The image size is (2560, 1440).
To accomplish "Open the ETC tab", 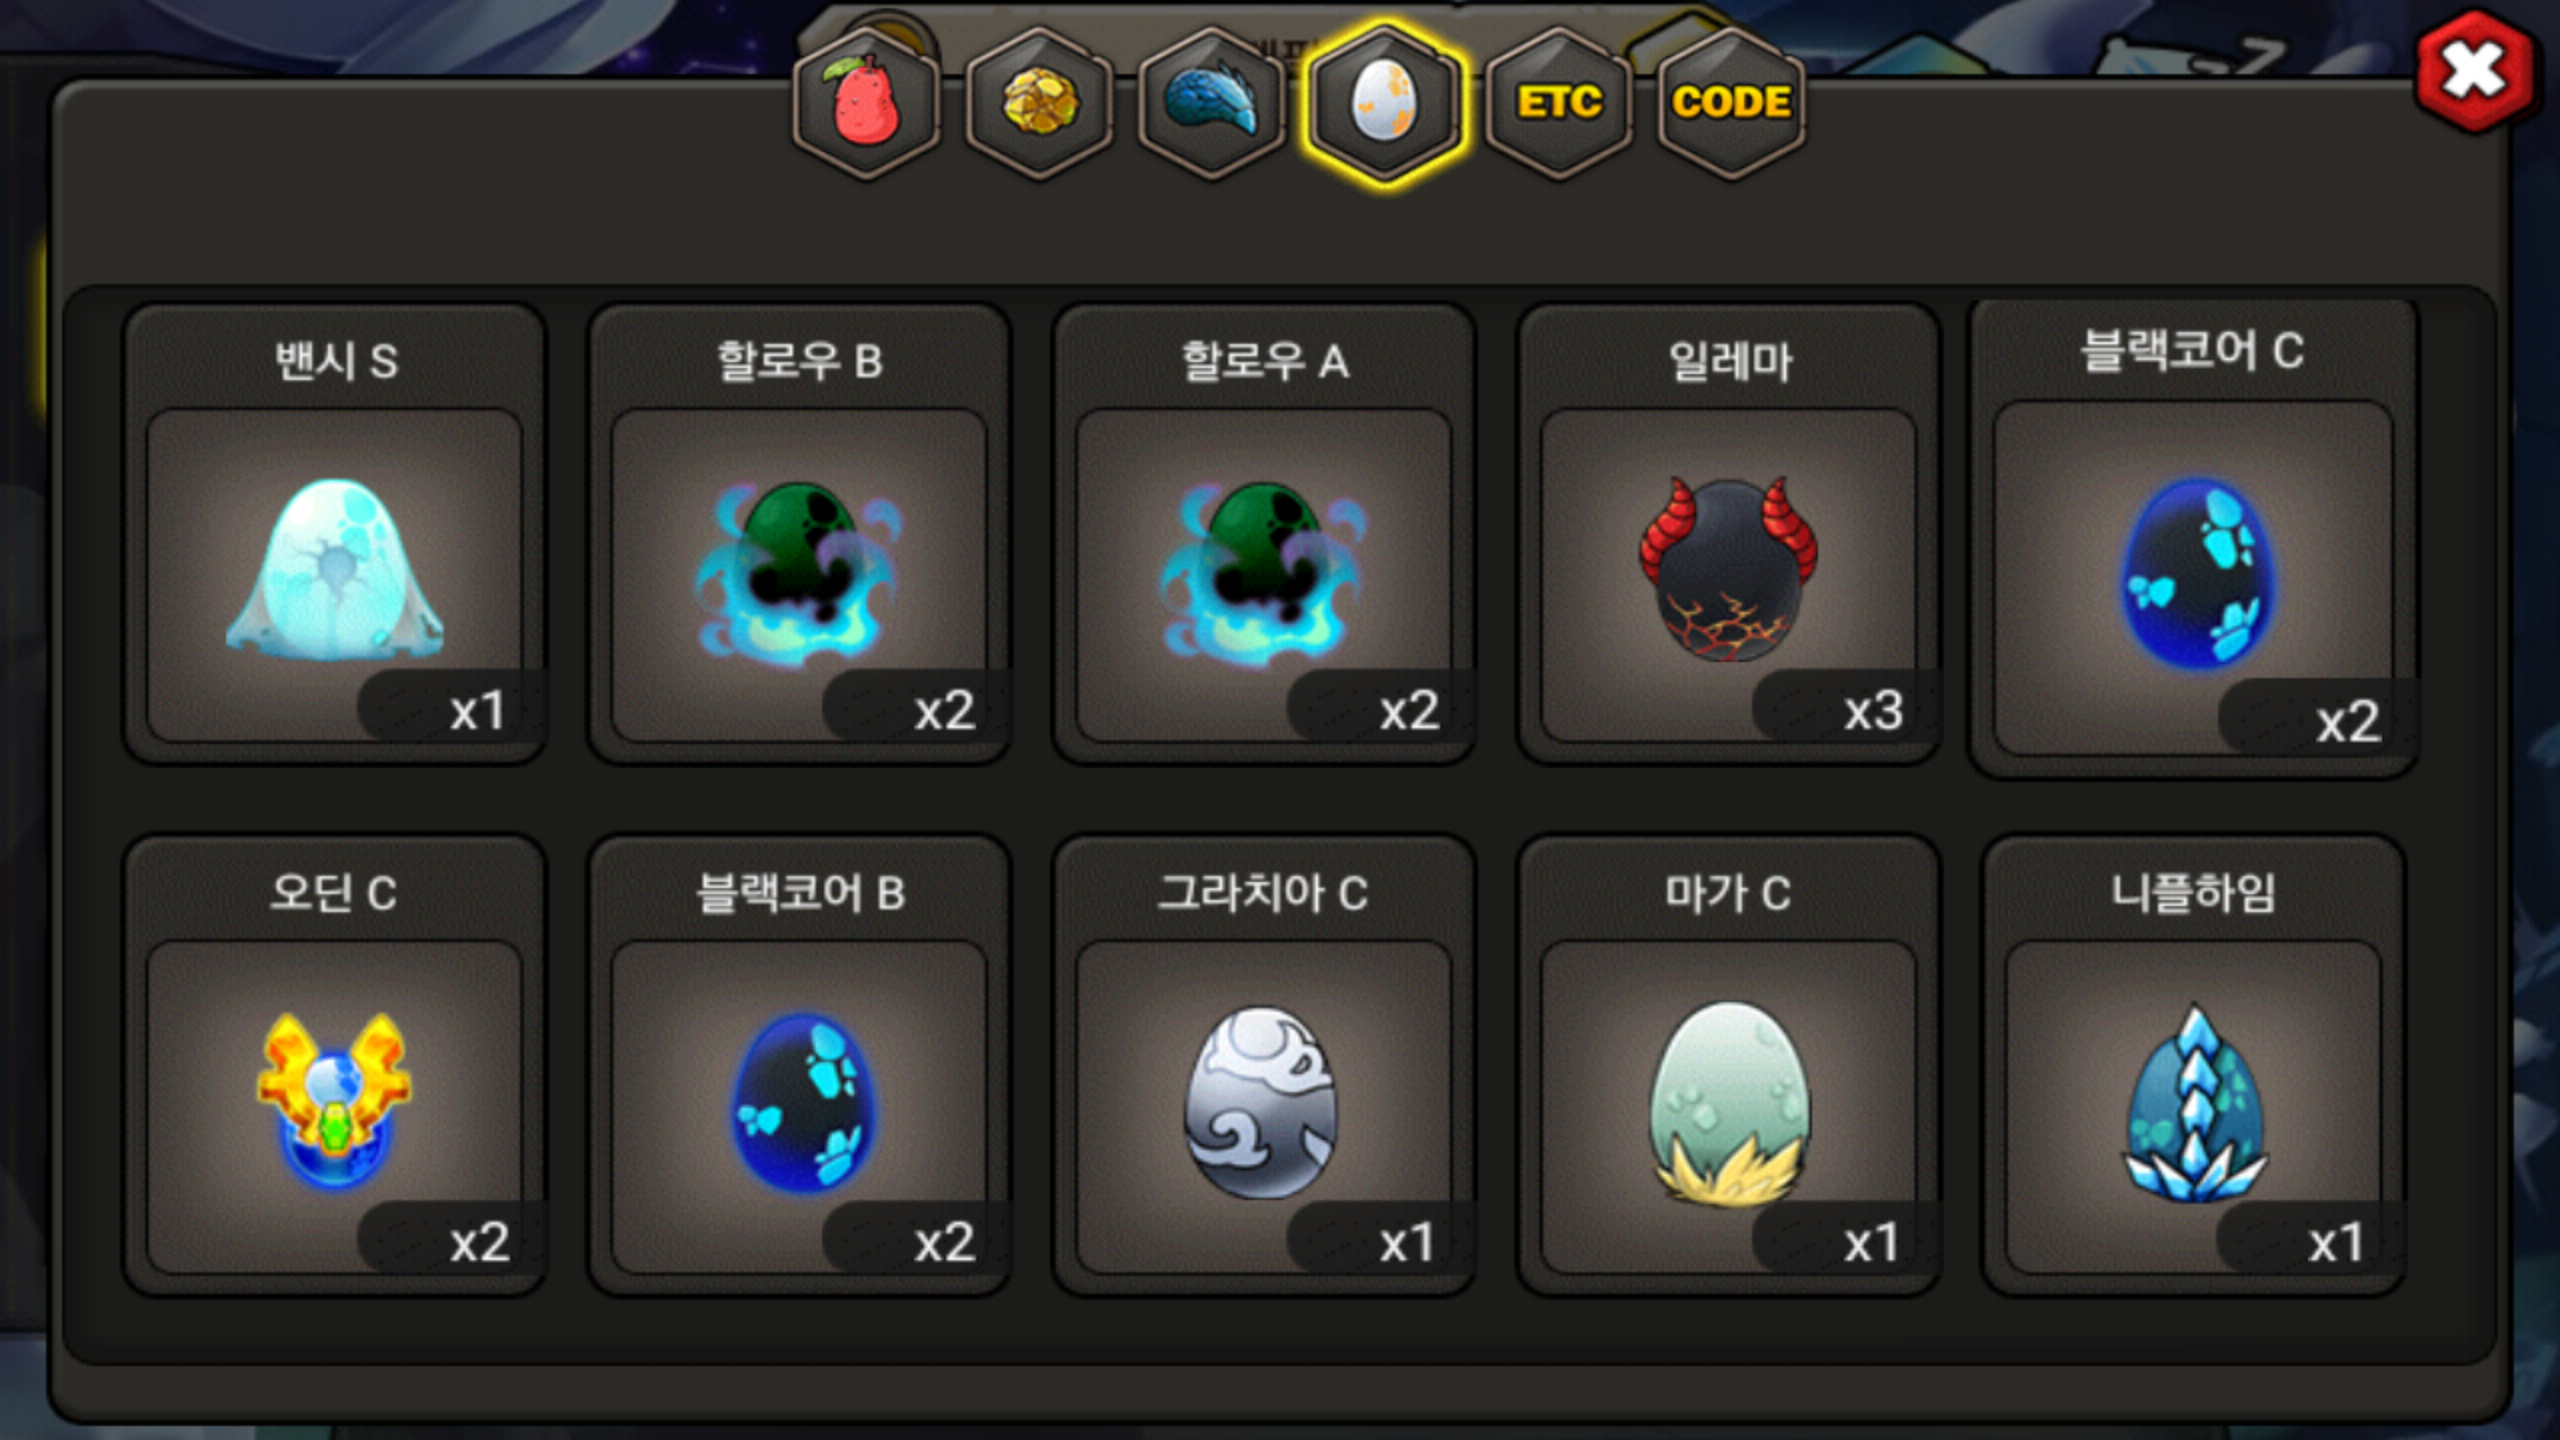I will click(1559, 103).
